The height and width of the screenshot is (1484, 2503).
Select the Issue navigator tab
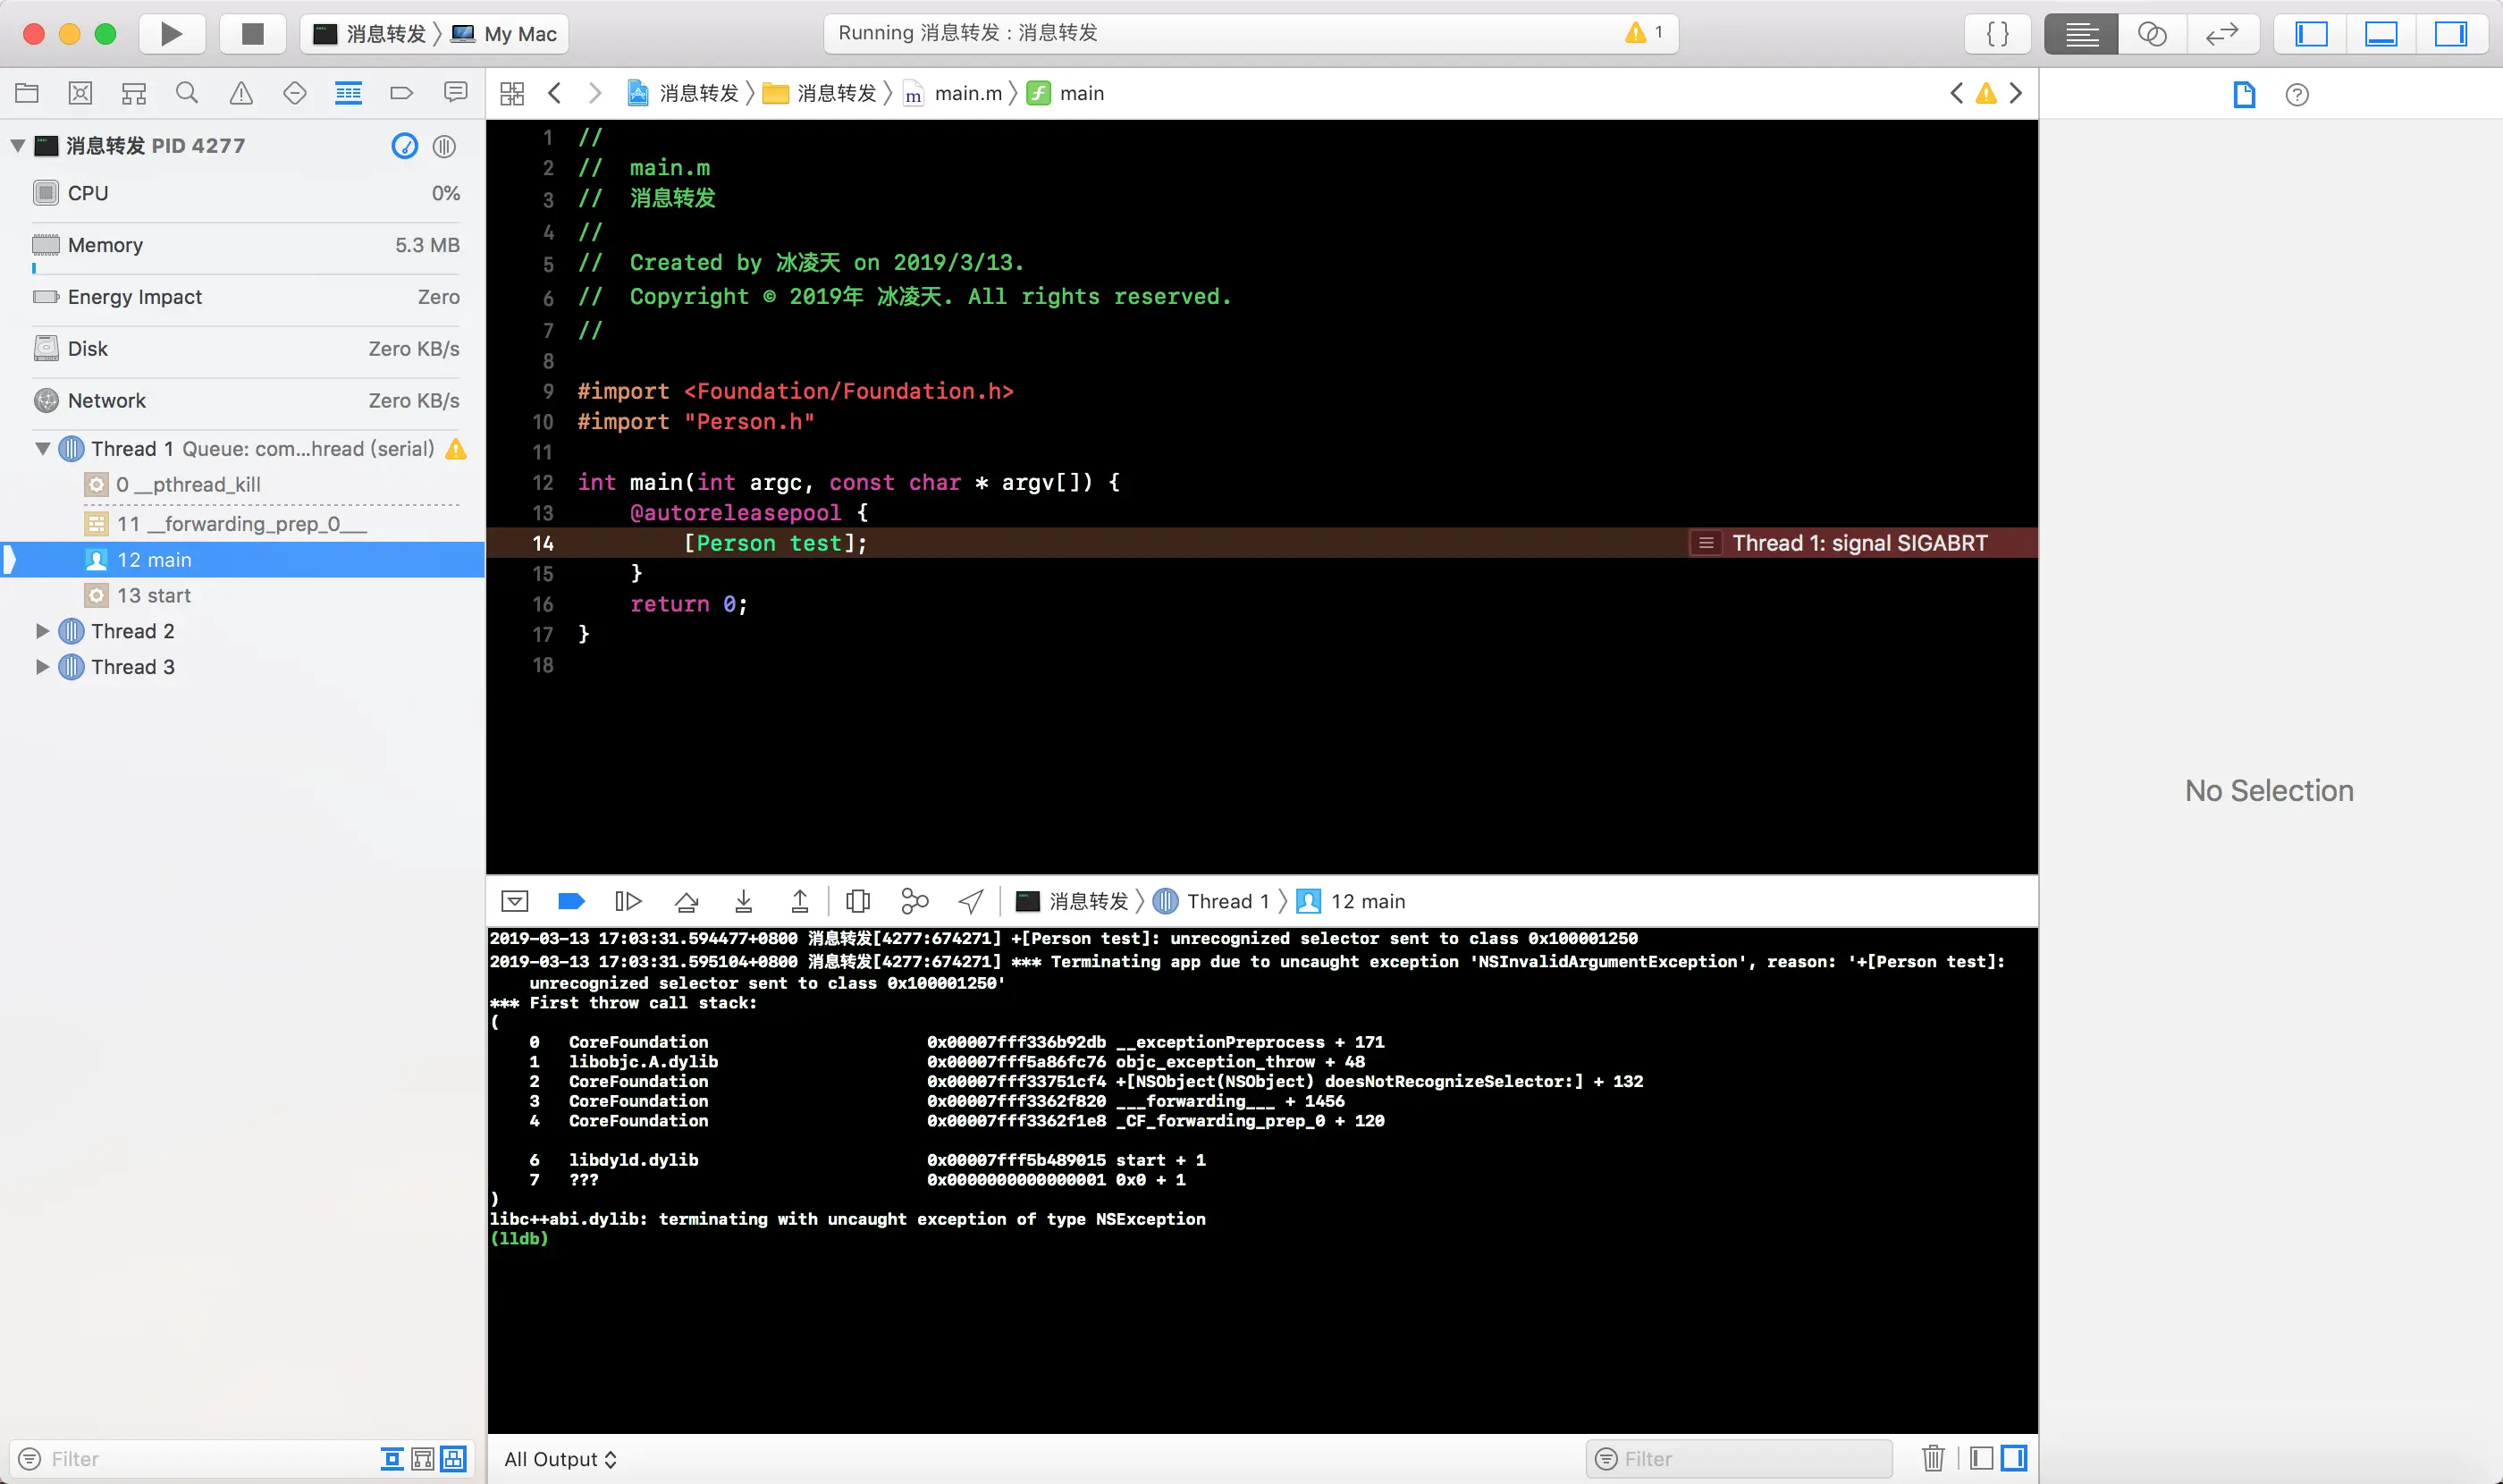click(x=241, y=93)
